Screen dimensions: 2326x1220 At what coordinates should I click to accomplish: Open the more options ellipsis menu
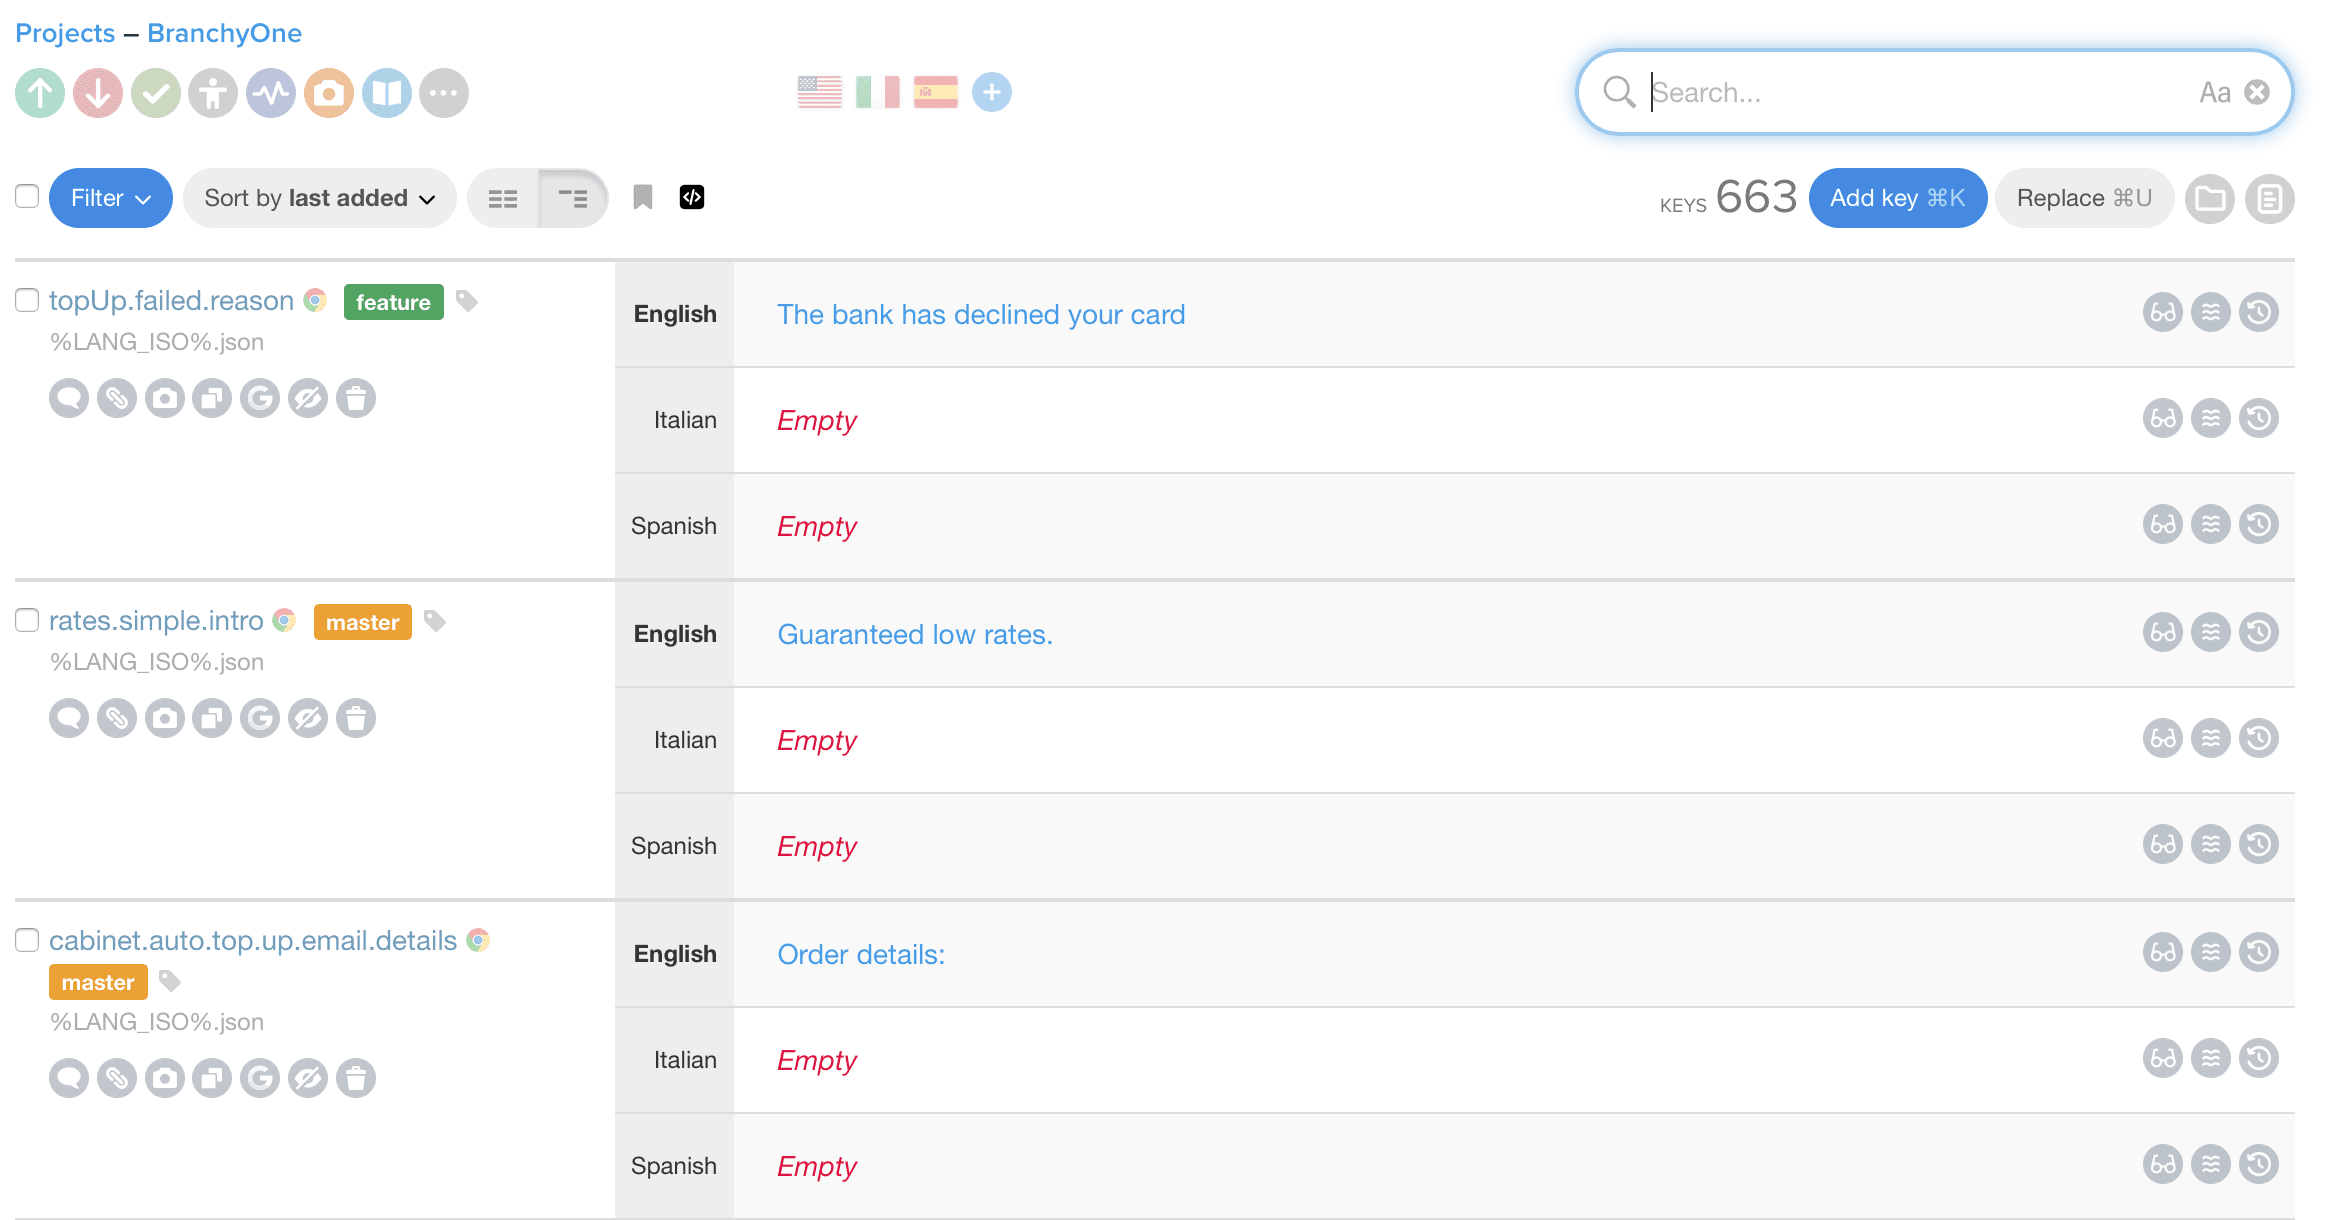(x=444, y=94)
